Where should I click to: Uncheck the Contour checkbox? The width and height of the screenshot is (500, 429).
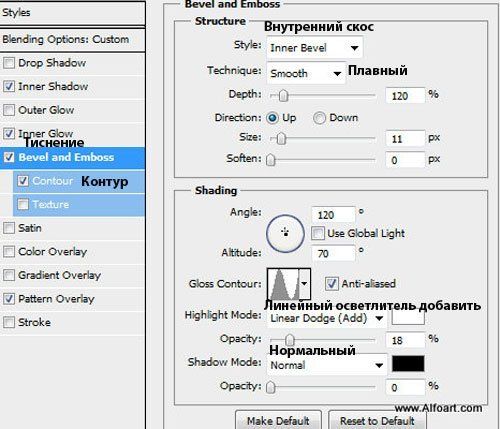(x=23, y=181)
